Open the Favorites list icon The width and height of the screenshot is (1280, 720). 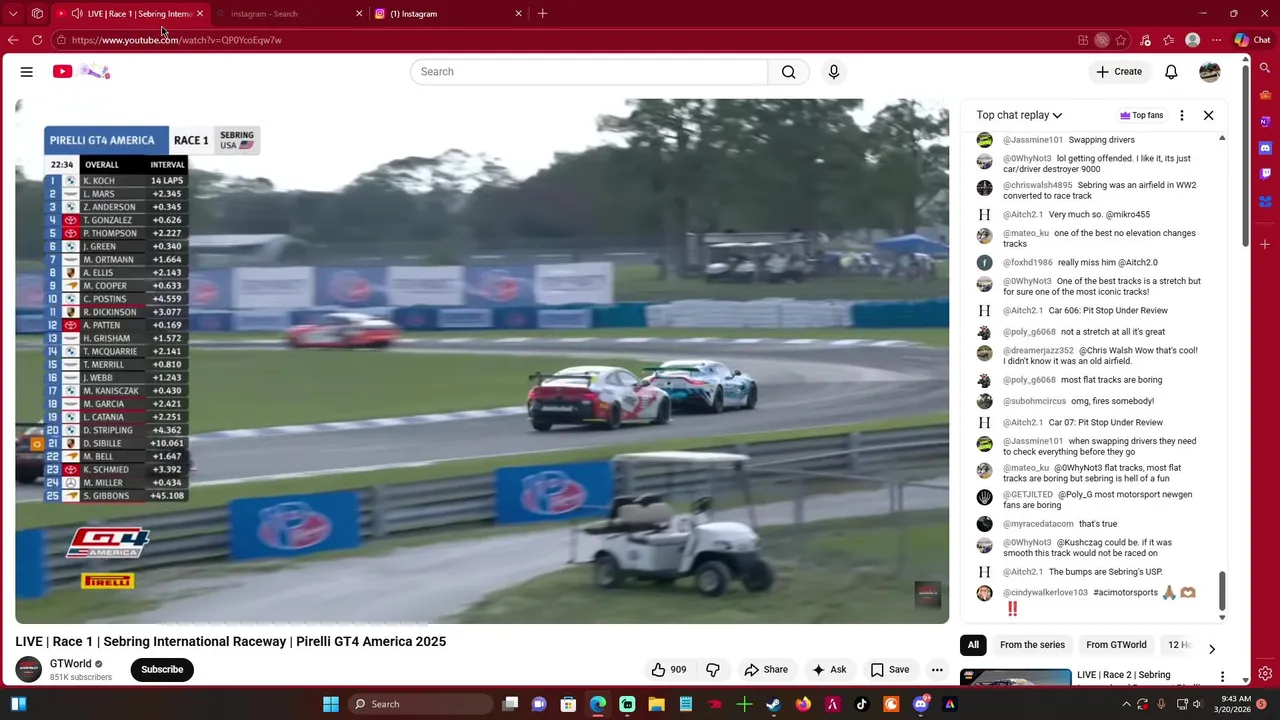[1169, 40]
